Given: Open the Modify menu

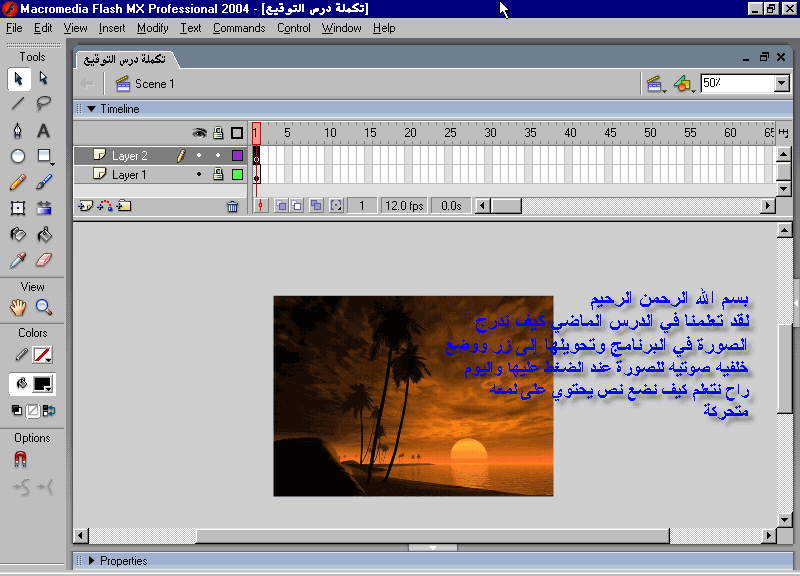Looking at the screenshot, I should (x=153, y=28).
